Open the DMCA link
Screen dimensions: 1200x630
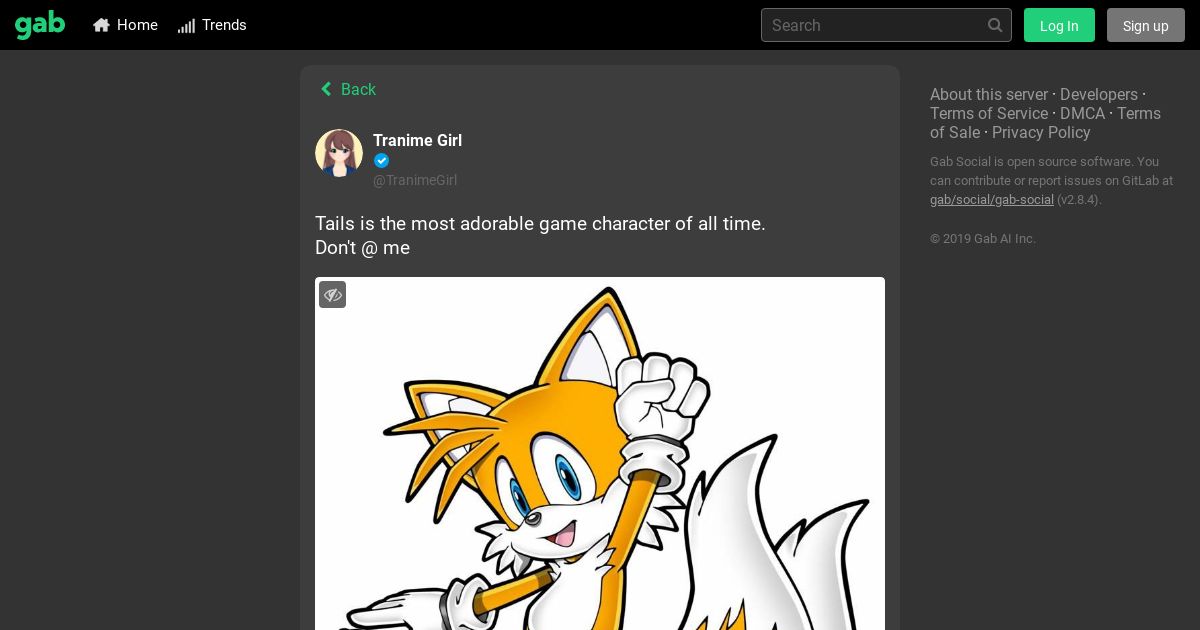(1082, 113)
